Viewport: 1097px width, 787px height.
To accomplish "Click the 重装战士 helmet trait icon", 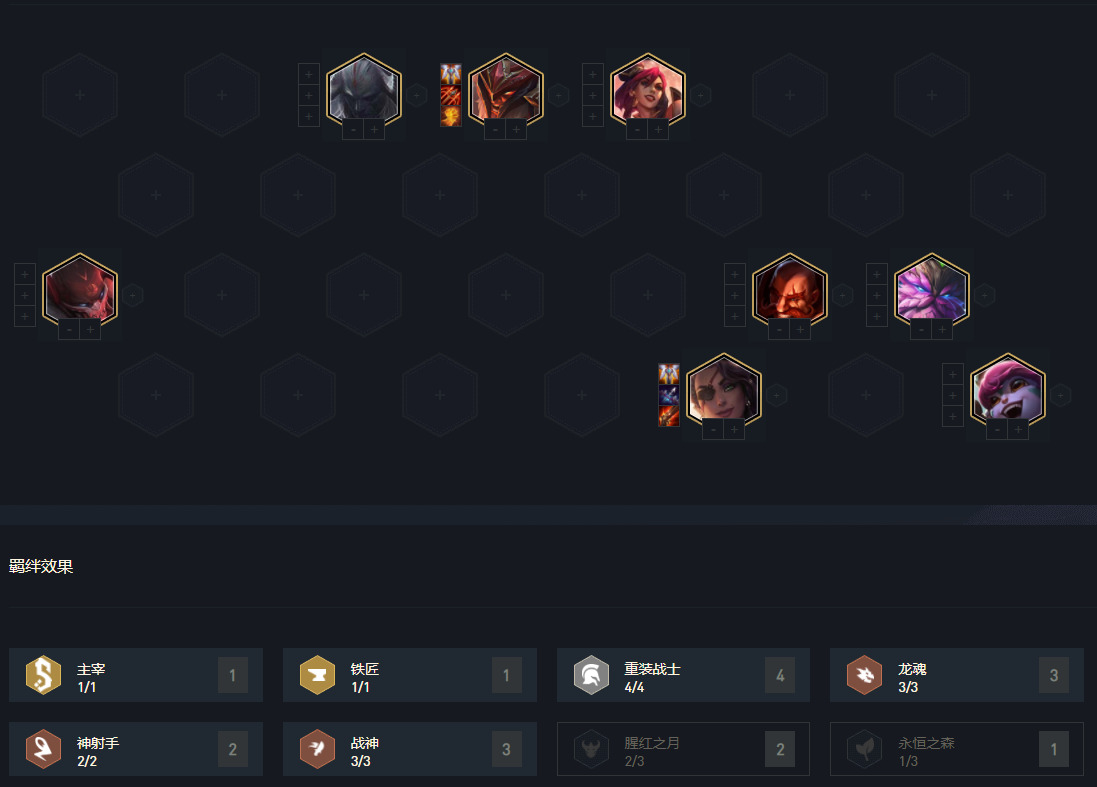I will pos(591,675).
